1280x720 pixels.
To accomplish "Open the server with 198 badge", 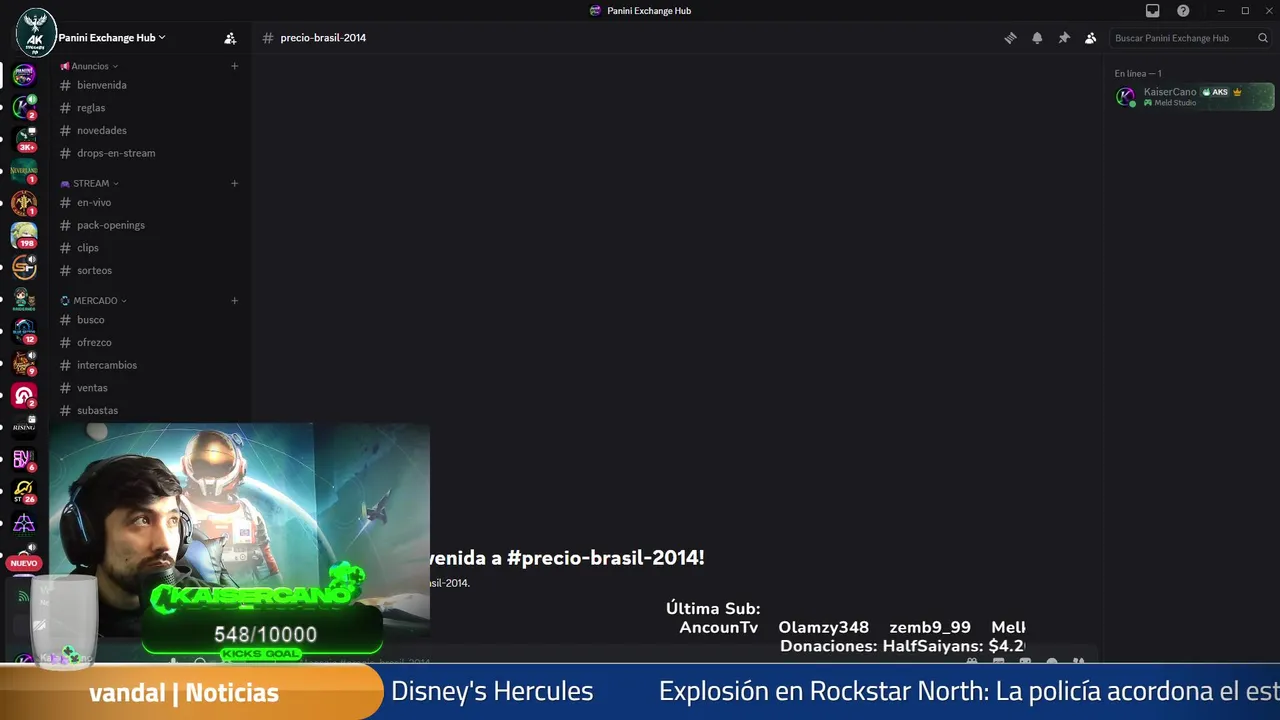I will 24,235.
